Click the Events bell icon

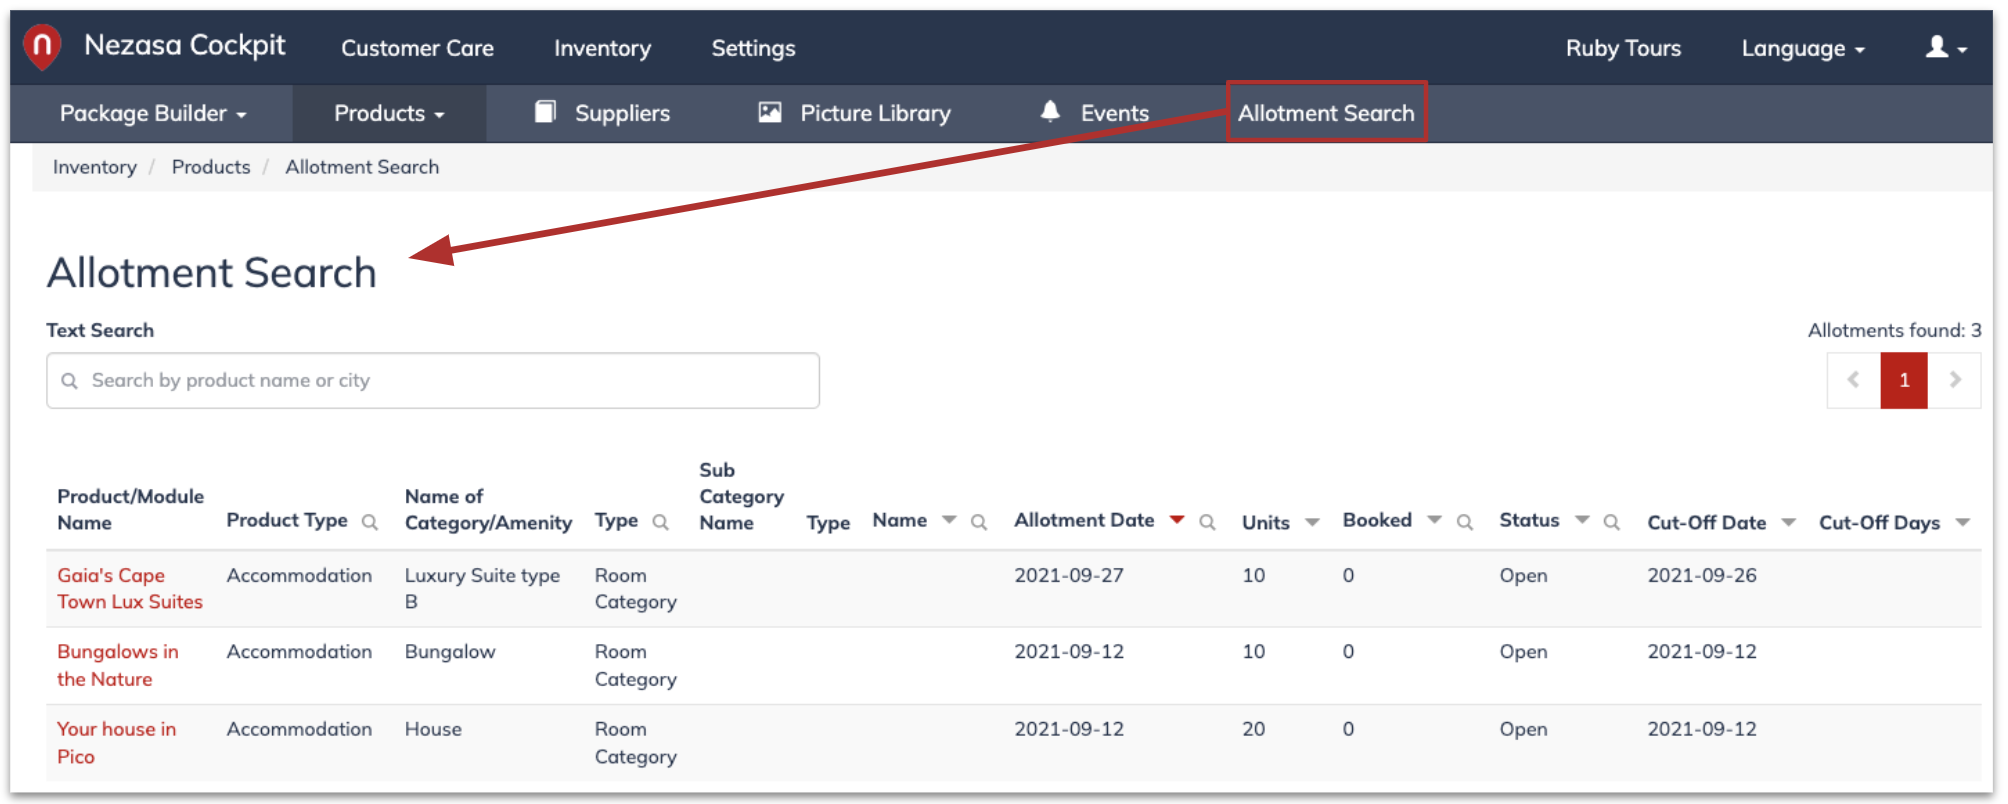click(1050, 111)
